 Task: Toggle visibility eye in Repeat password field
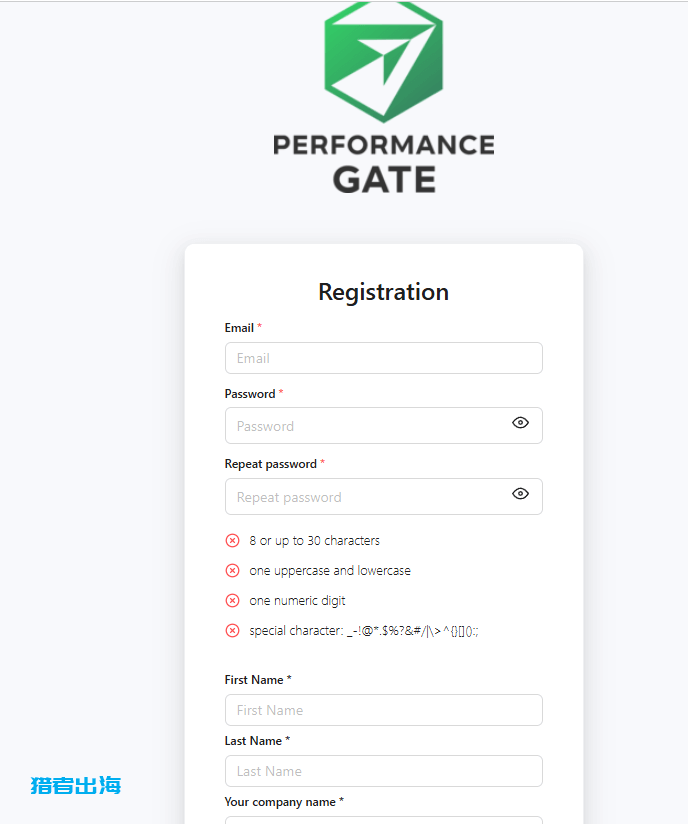point(520,493)
